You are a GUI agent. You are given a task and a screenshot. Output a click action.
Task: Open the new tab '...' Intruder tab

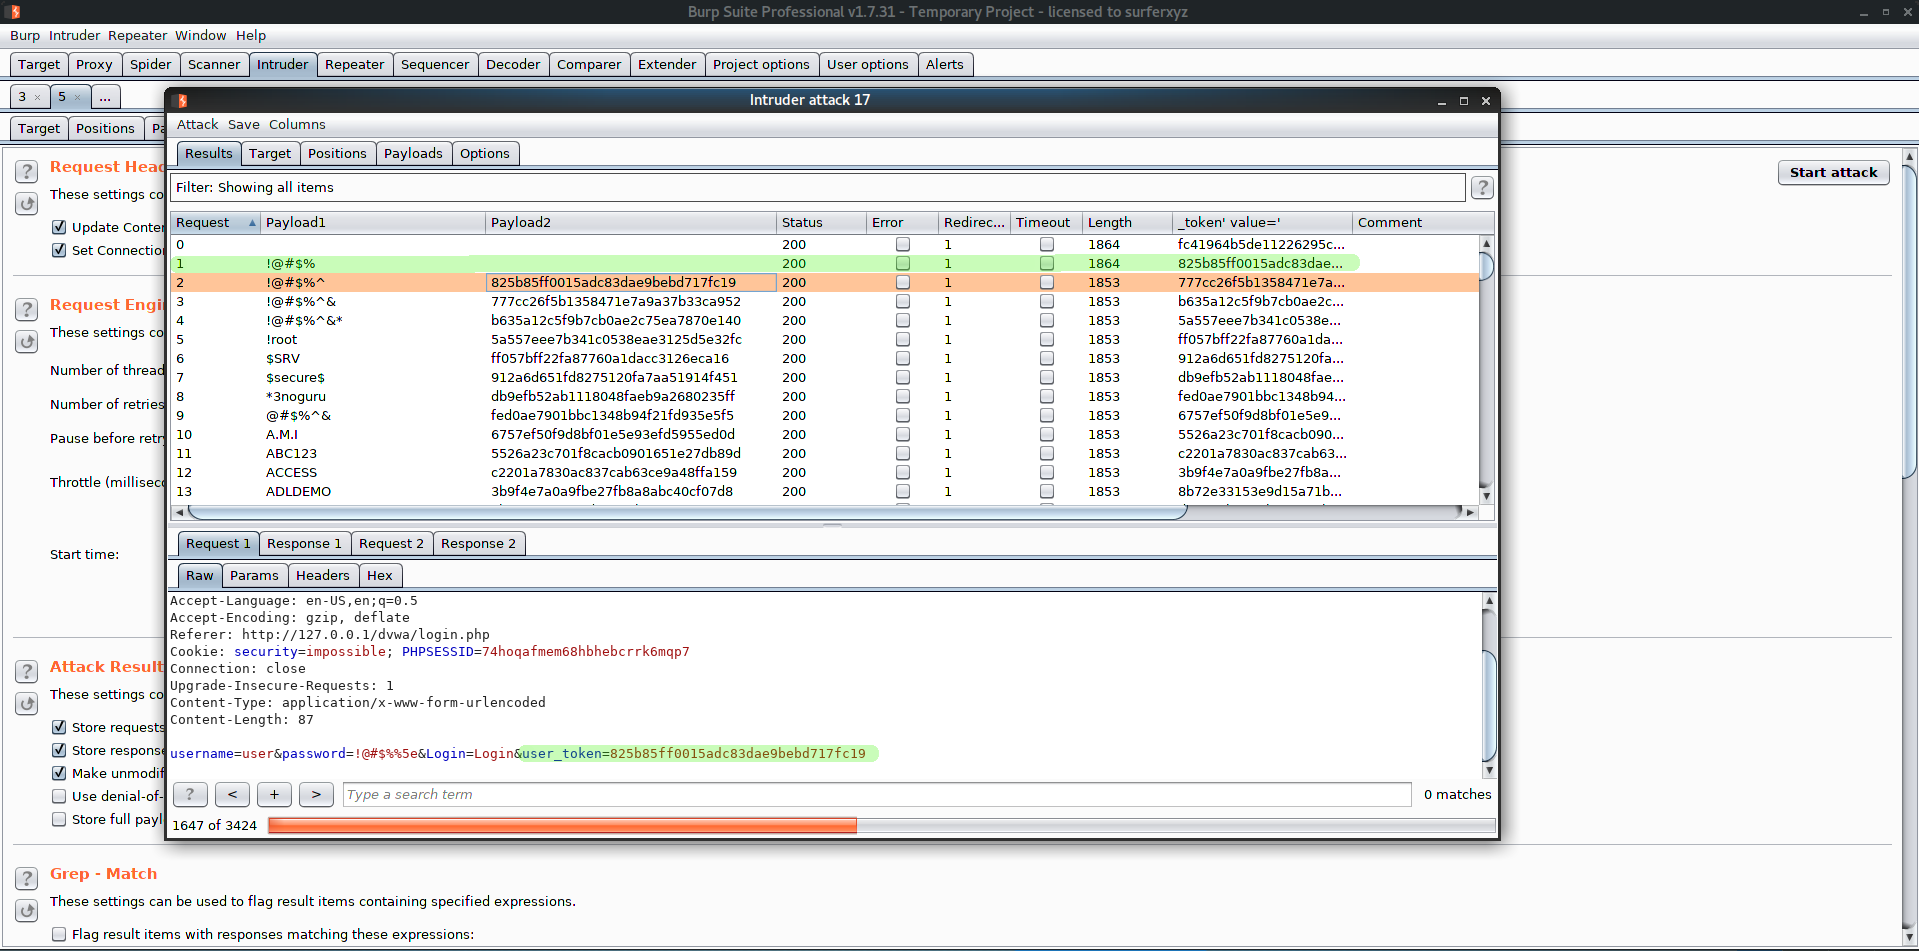pos(105,97)
